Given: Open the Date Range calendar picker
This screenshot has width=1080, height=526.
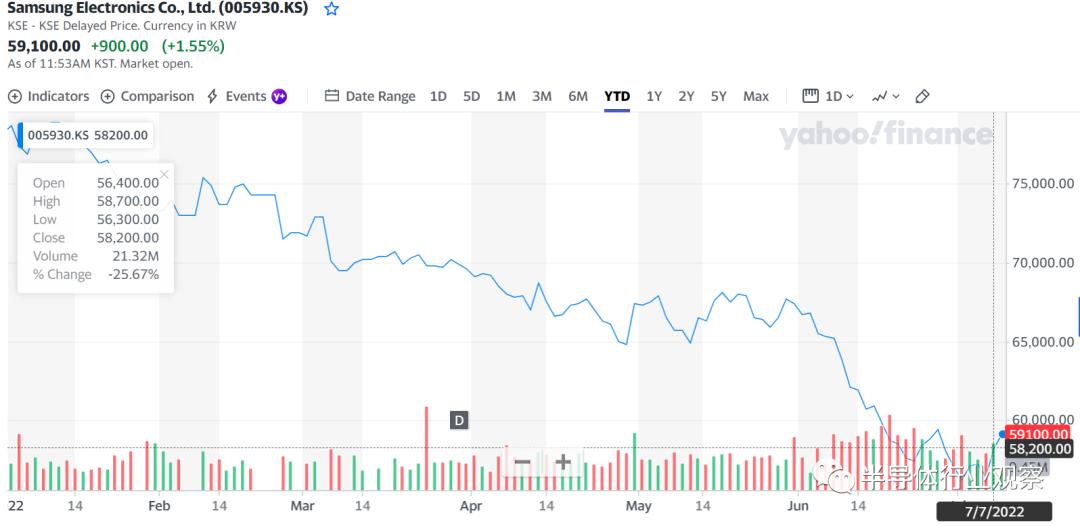Looking at the screenshot, I should tap(370, 96).
